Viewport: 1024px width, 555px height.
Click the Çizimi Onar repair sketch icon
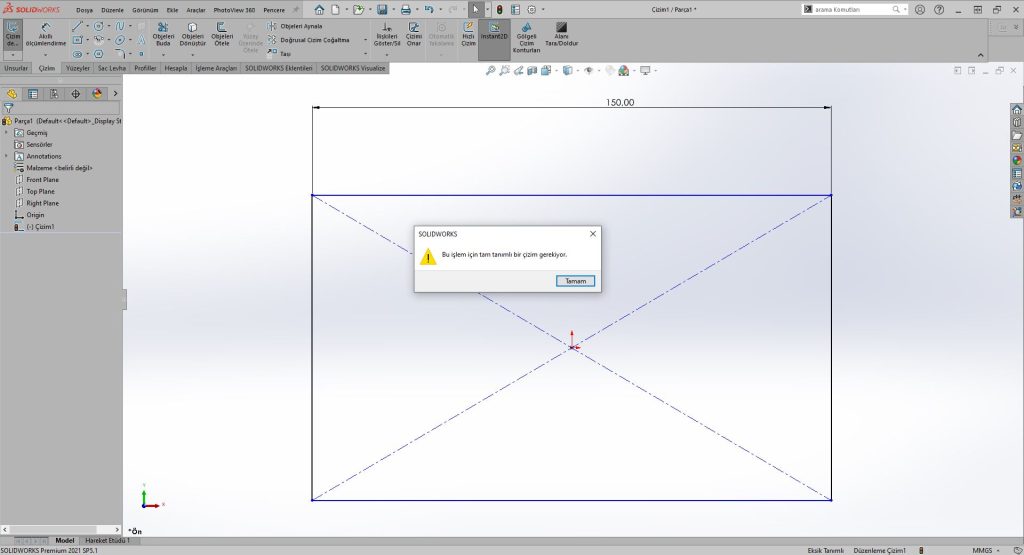[414, 33]
